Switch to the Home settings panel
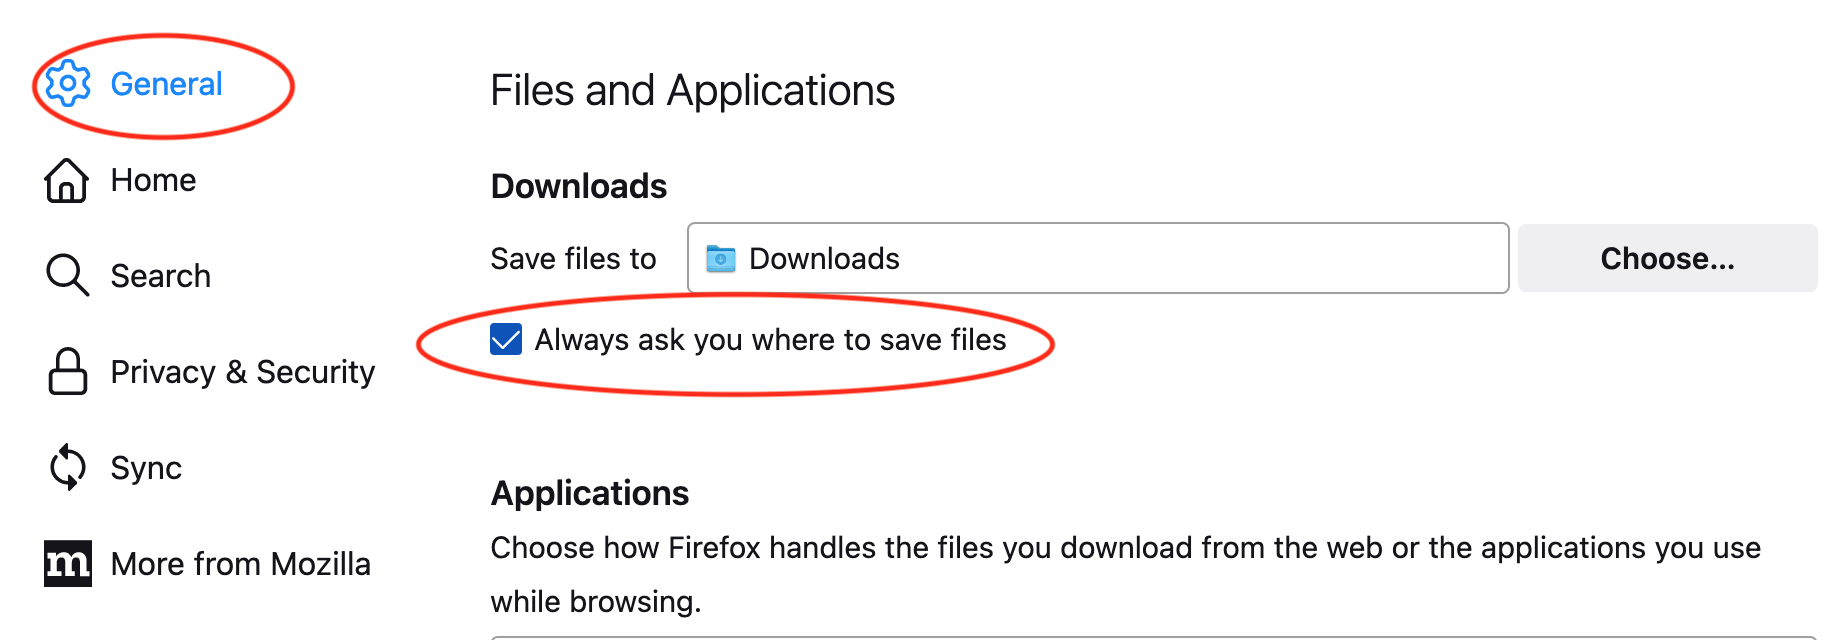Viewport: 1844px width, 640px height. pyautogui.click(x=153, y=180)
